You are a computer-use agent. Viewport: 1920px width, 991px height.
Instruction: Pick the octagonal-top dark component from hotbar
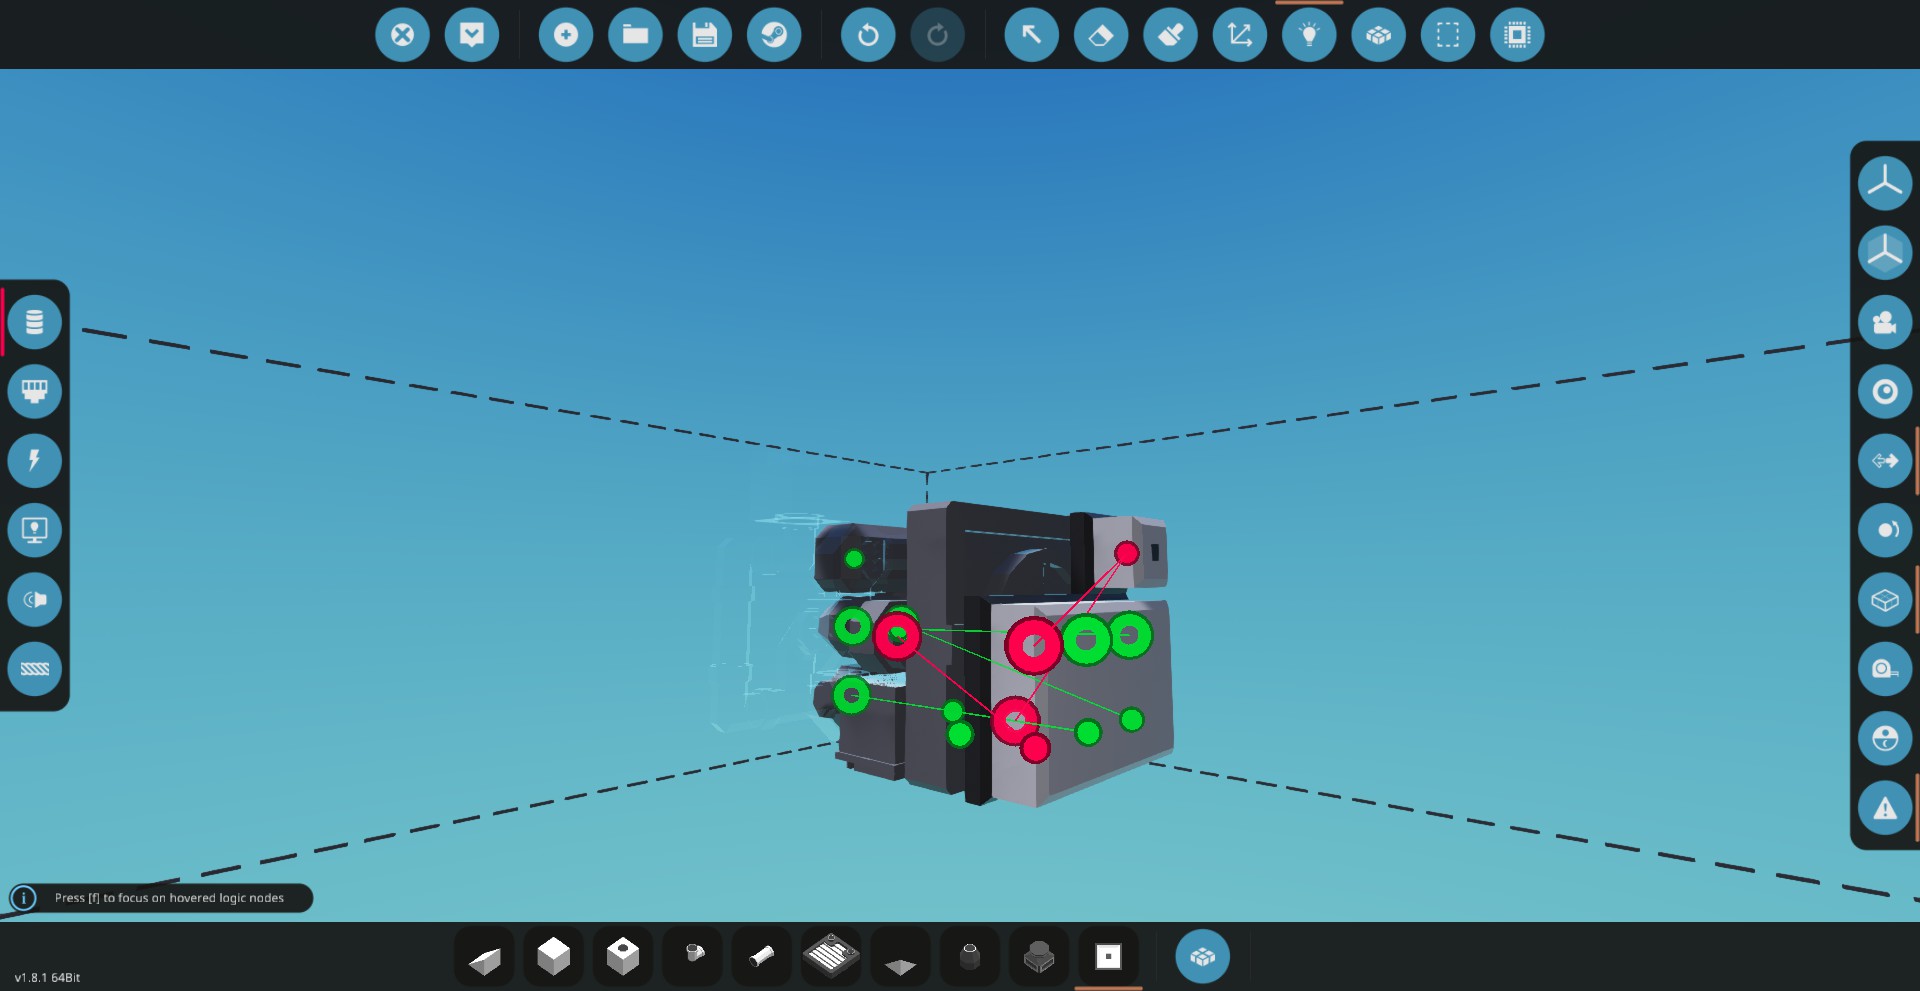coord(1039,958)
